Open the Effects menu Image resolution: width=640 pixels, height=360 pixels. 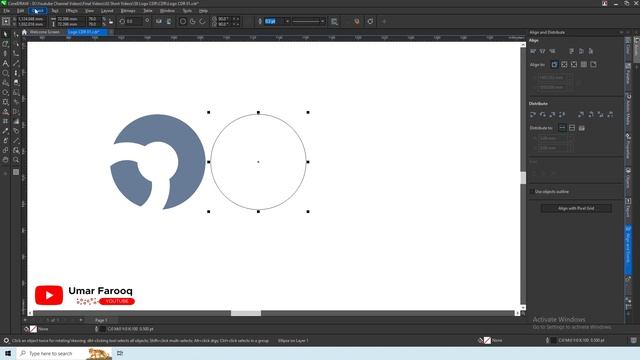click(x=72, y=11)
